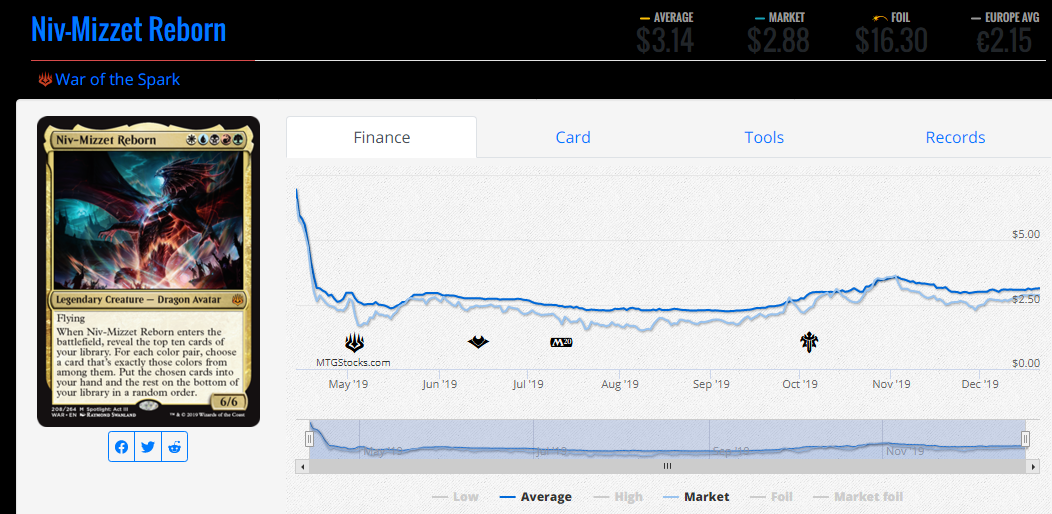Click the Nov '19 axis label
This screenshot has width=1052, height=514.
click(891, 384)
